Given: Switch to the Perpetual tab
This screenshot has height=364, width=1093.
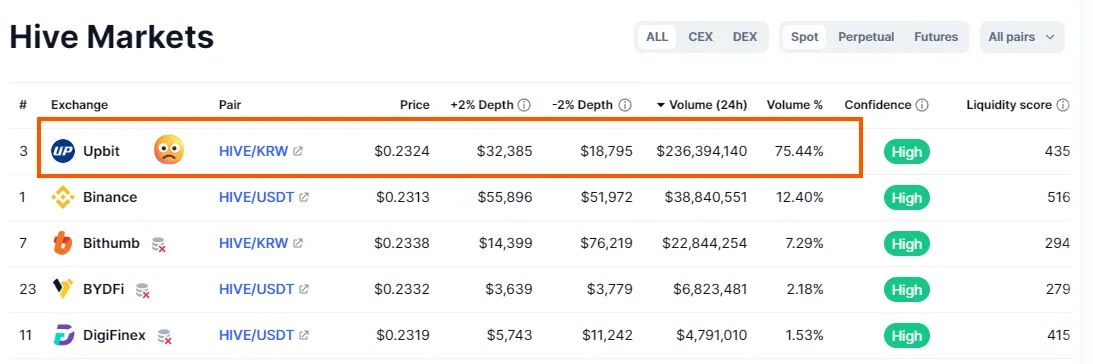Looking at the screenshot, I should coord(866,37).
